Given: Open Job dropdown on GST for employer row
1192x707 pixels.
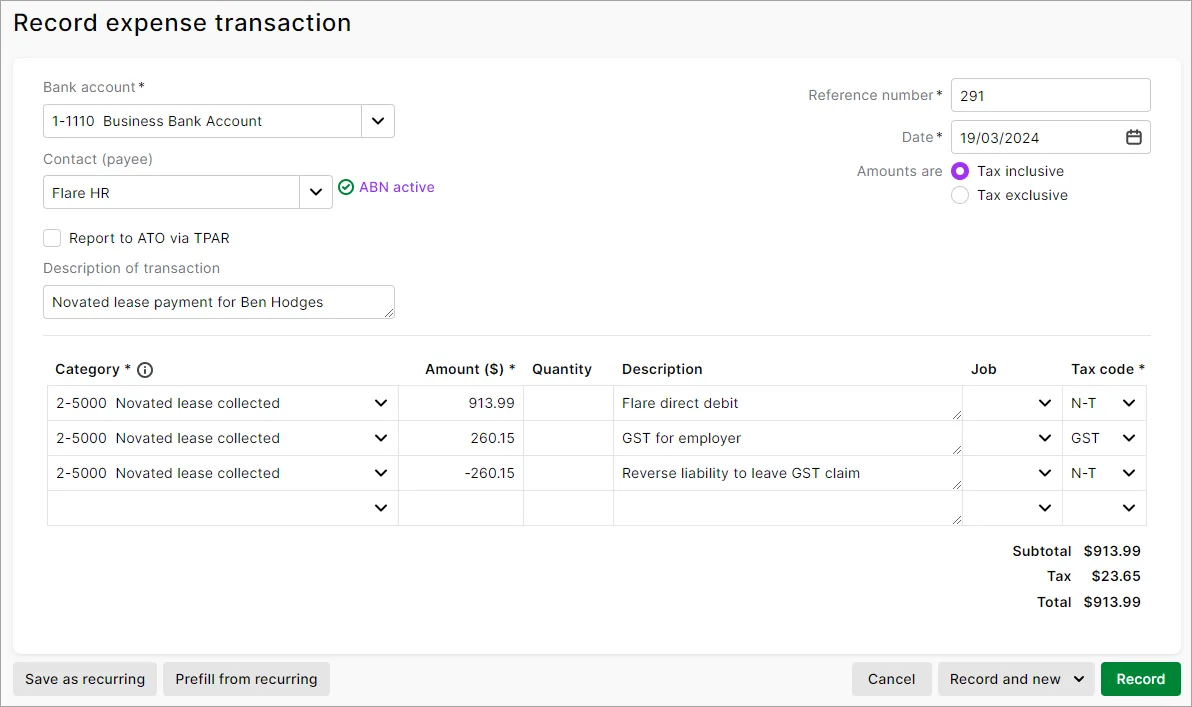Looking at the screenshot, I should (x=1045, y=438).
